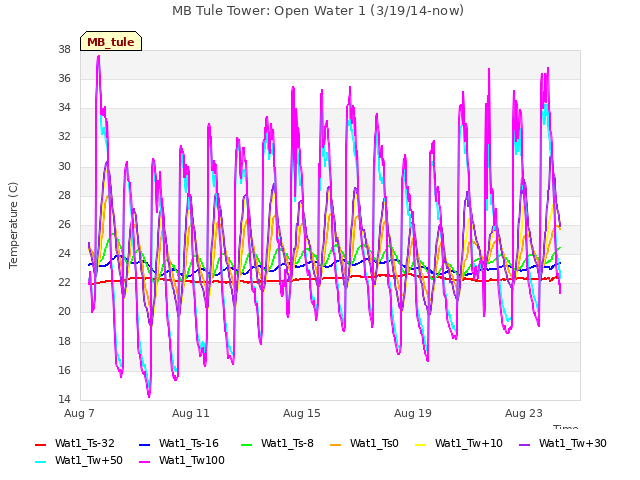Viewport: 640px width, 480px height.
Task: Click the Wat1_Ts-16 legend label
Action: 189,444
